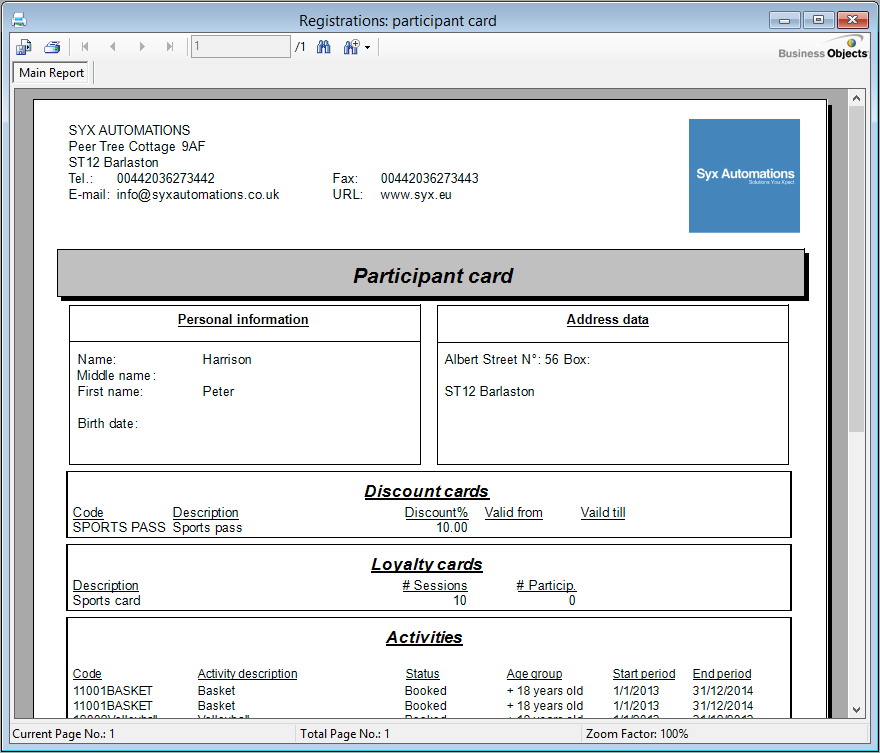The image size is (880, 753).
Task: Click the Syx Automations logo image
Action: point(744,176)
